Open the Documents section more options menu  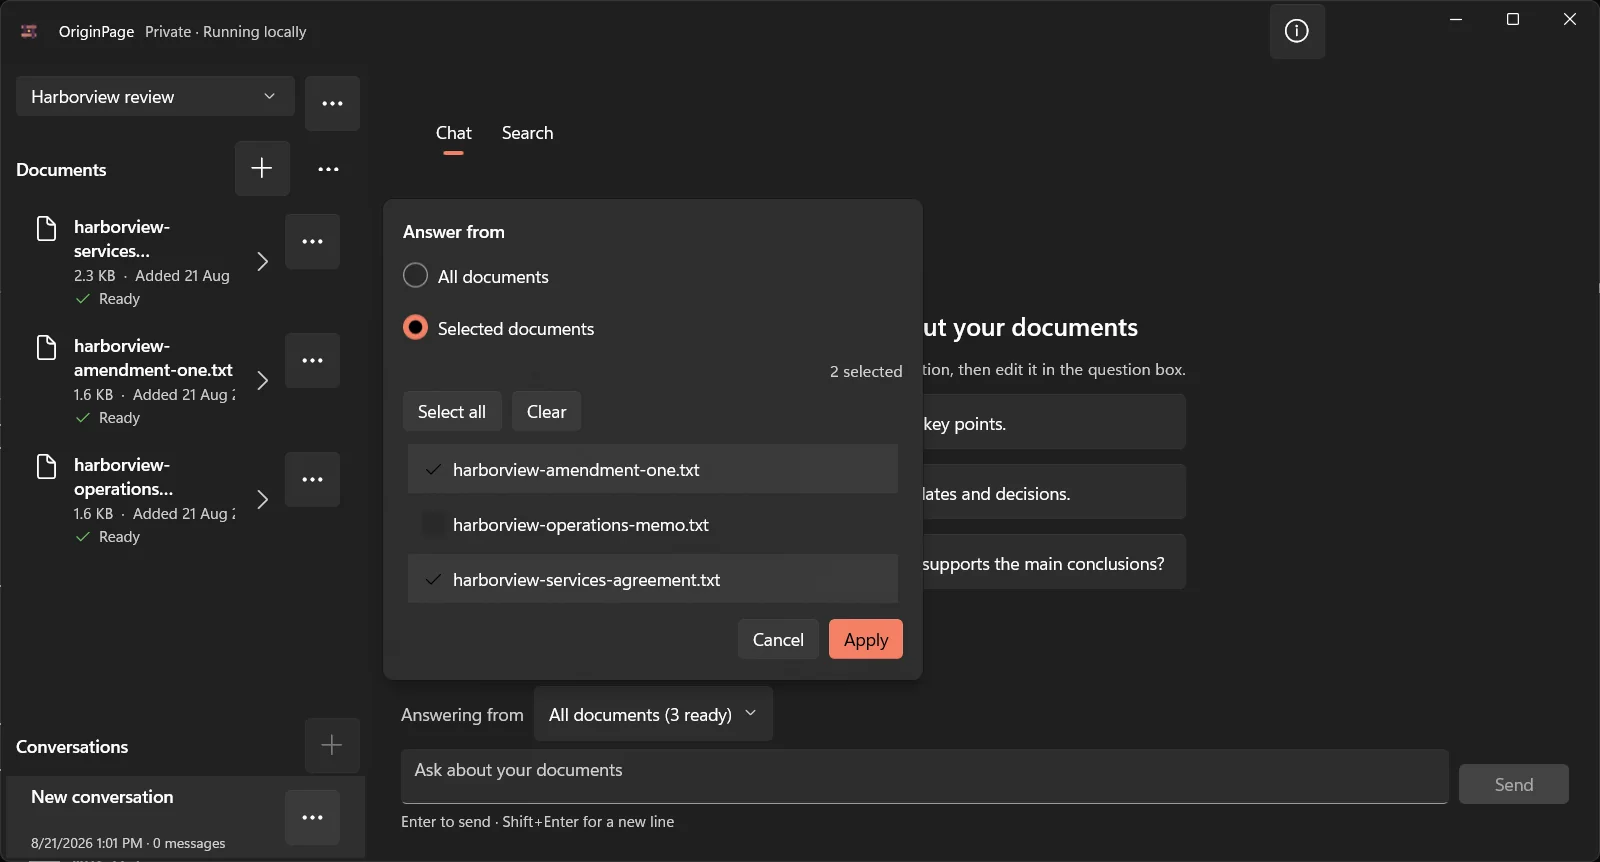(x=328, y=169)
